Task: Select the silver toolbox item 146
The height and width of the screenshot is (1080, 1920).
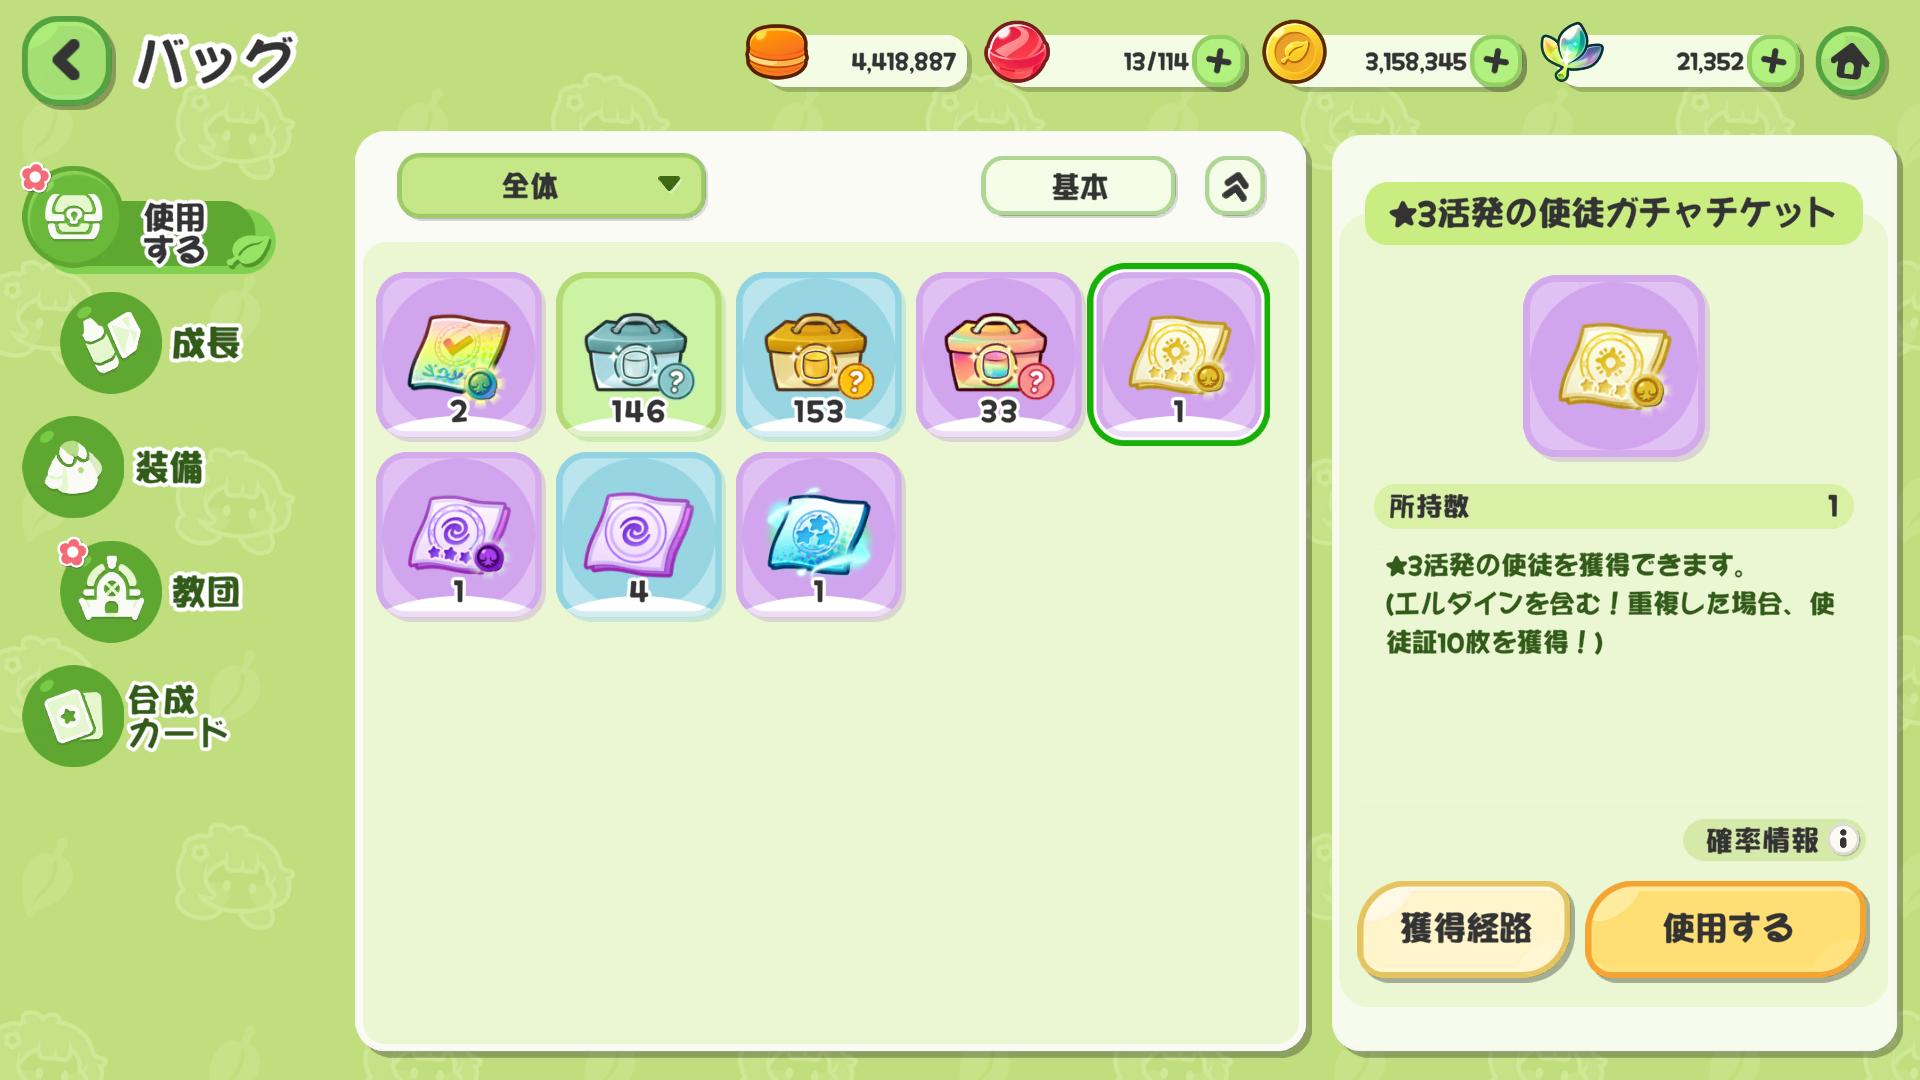Action: 639,355
